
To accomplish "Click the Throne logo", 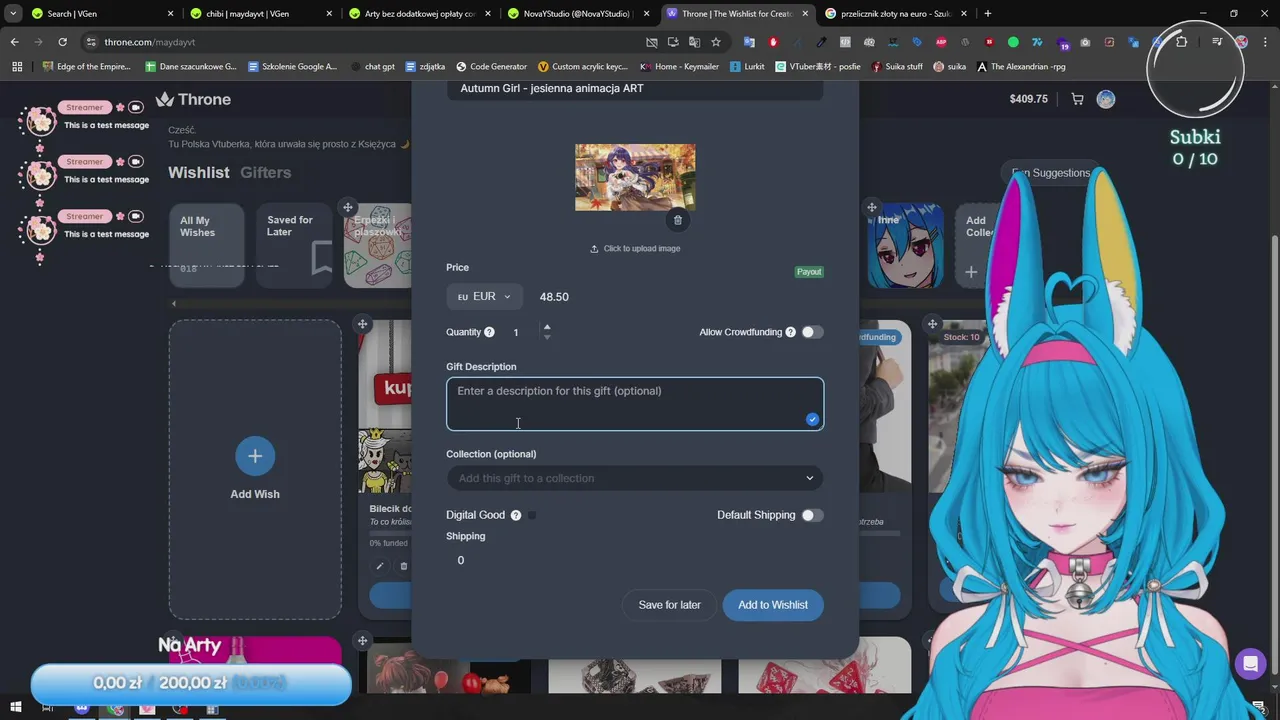I will (194, 99).
